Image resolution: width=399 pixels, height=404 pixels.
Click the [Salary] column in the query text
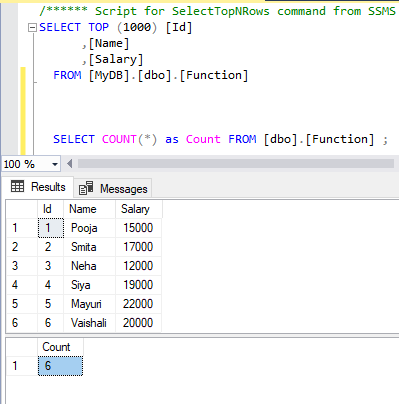click(x=116, y=59)
